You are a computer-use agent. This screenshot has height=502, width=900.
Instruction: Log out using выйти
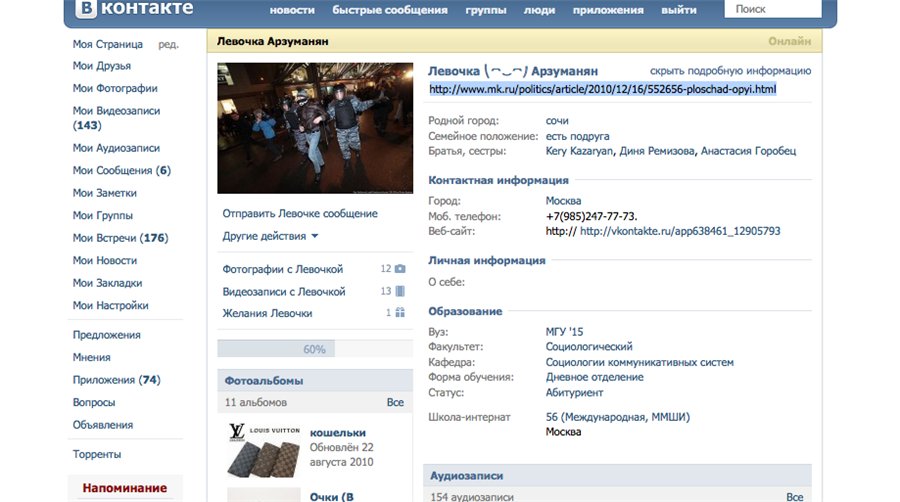click(678, 10)
